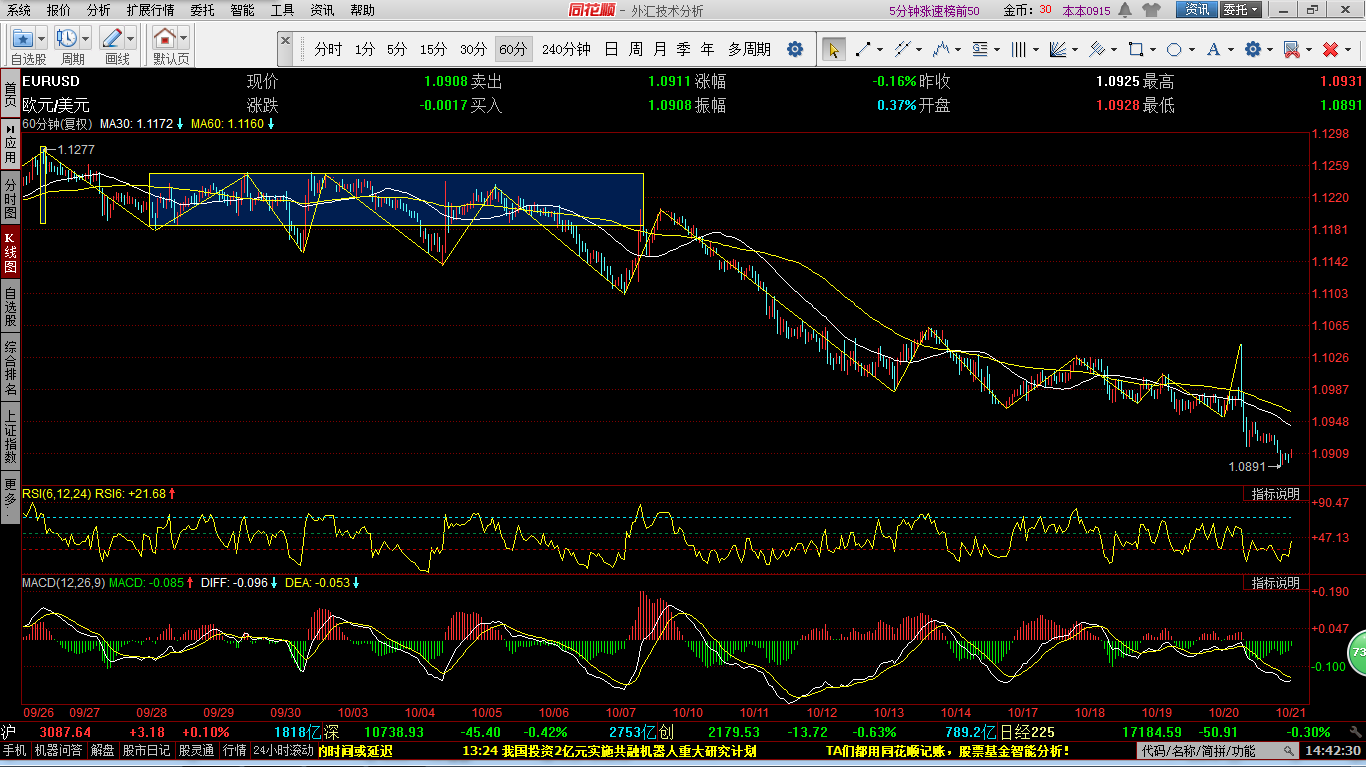This screenshot has width=1366, height=767.
Task: Click the 5分钟涨速榜前50 link
Action: 934,10
